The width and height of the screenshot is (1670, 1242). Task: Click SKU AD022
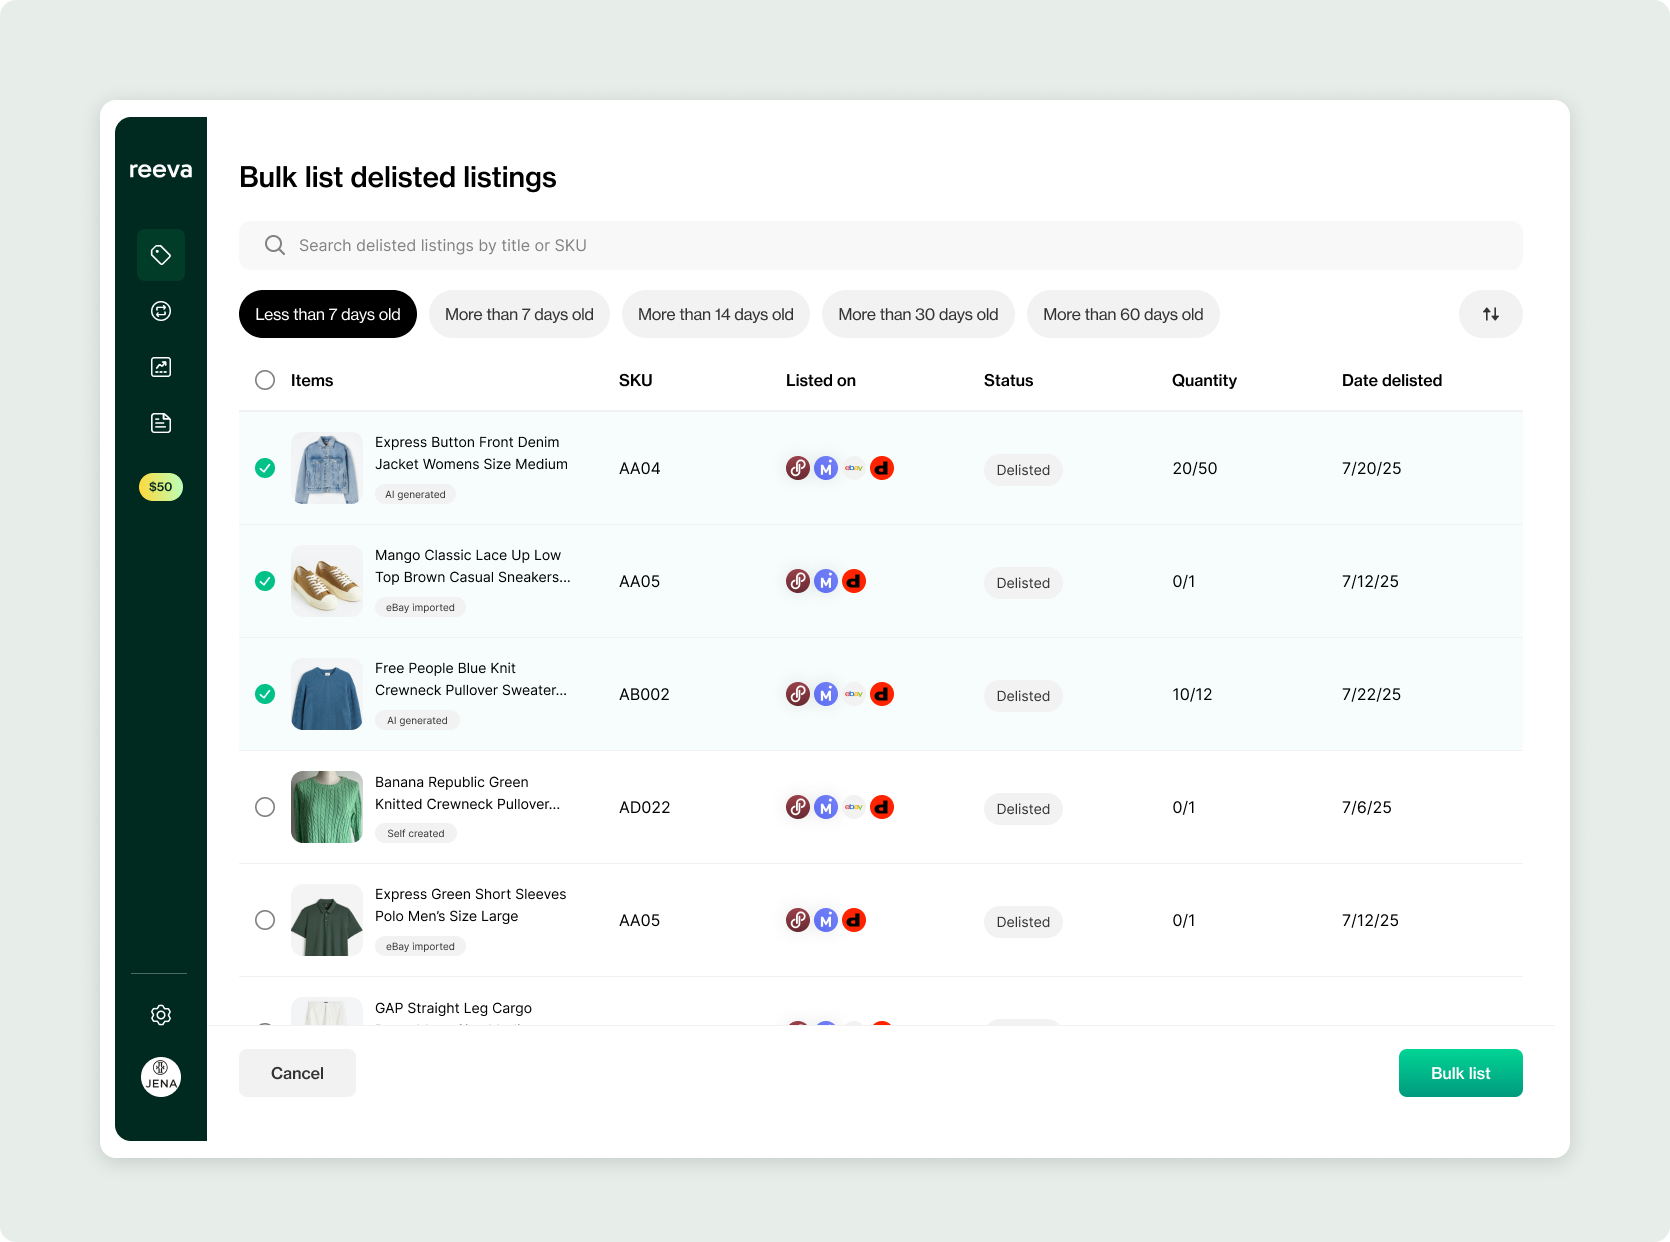click(x=645, y=807)
